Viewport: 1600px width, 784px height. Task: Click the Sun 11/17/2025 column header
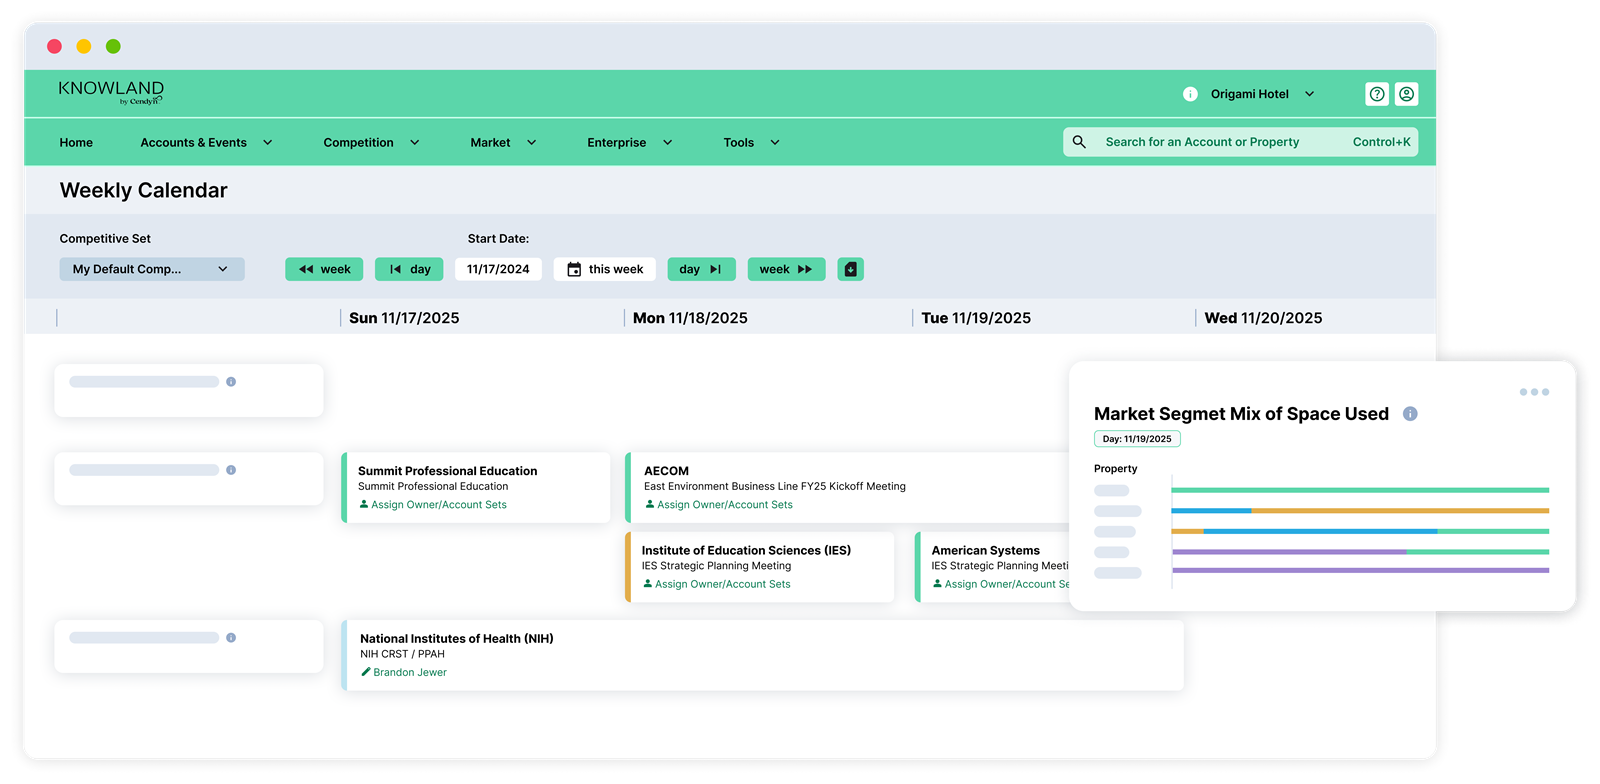click(404, 318)
